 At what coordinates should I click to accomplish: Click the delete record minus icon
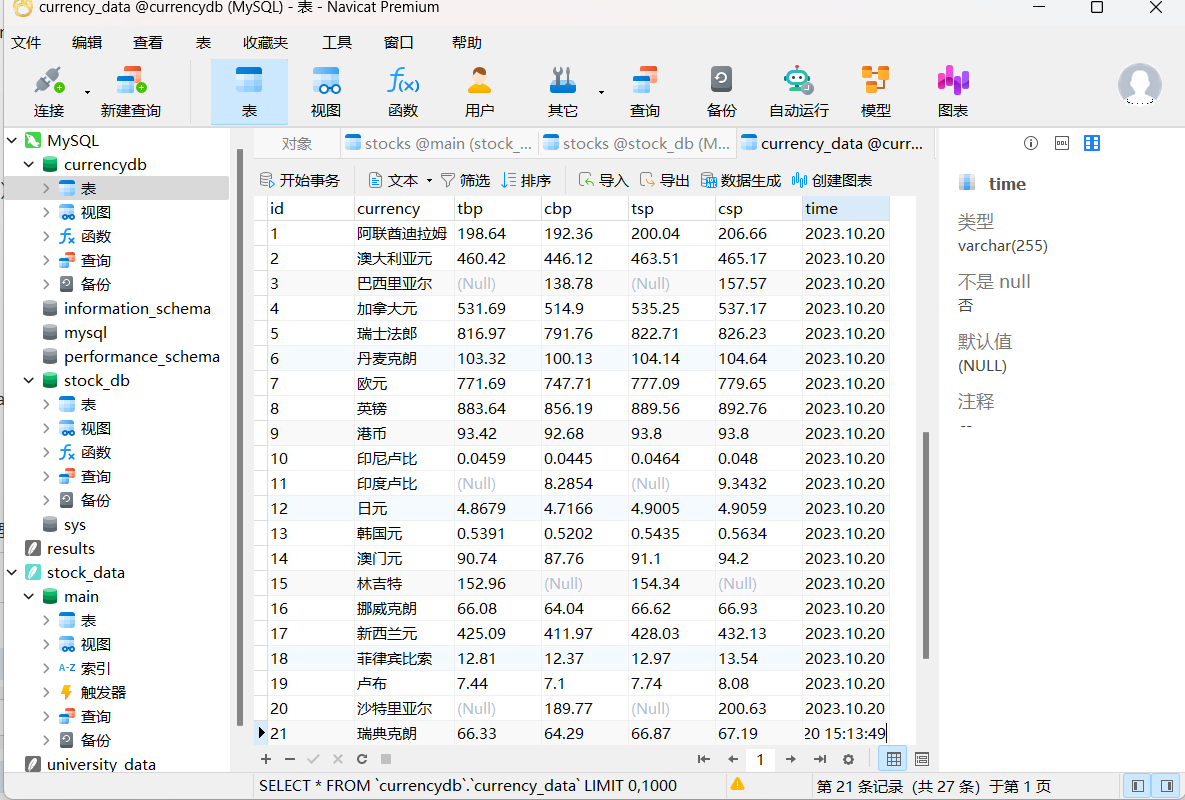coord(290,759)
